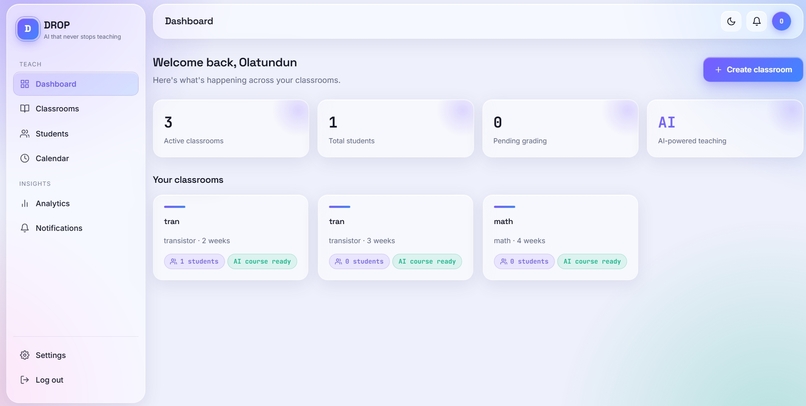
Task: Click the AI-powered teaching card
Action: click(725, 128)
